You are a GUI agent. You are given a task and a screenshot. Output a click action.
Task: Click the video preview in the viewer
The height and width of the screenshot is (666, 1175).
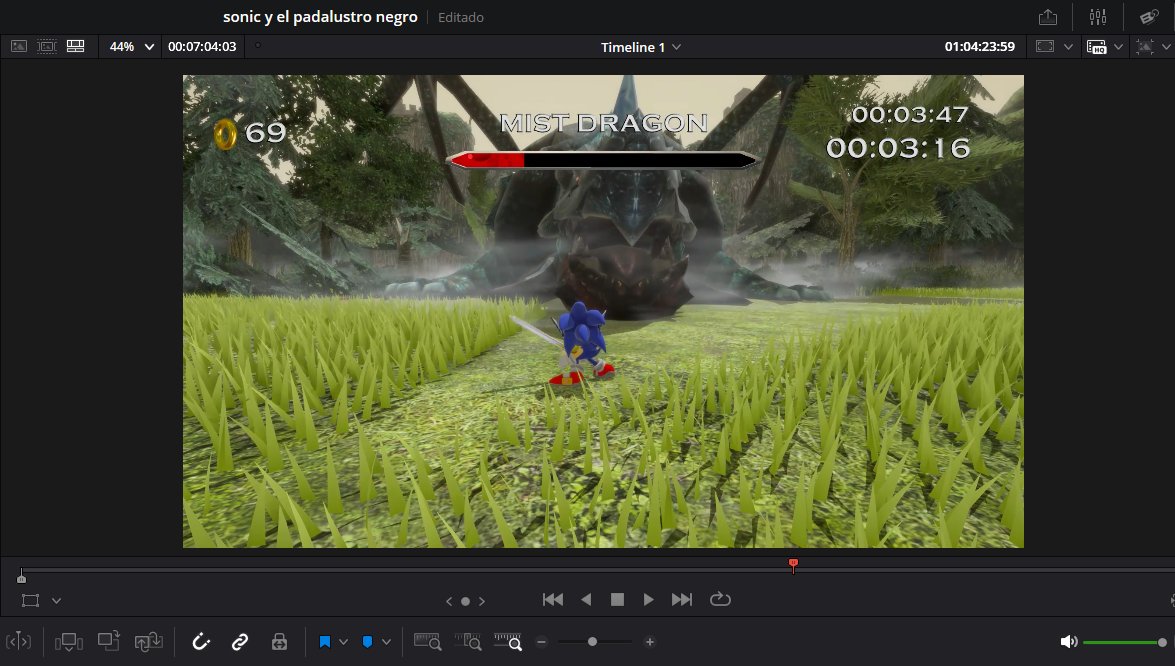pos(603,311)
